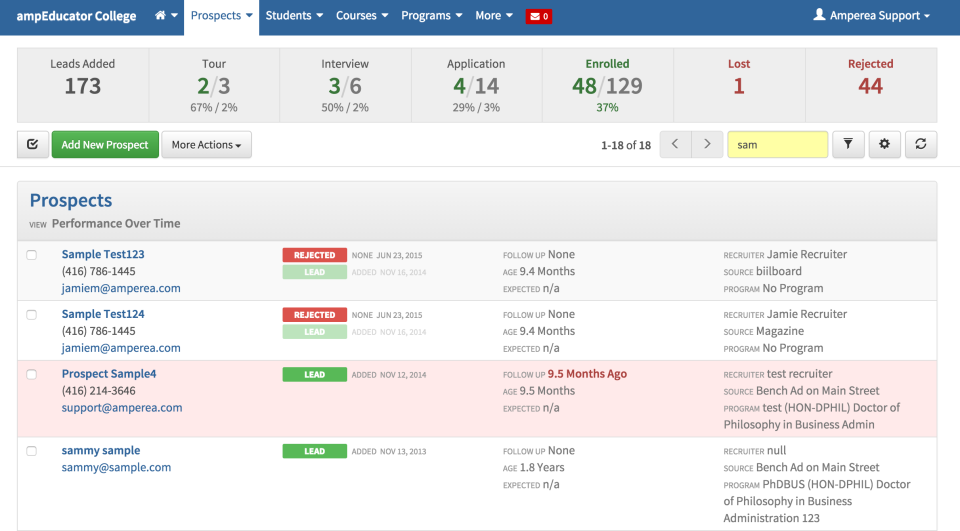This screenshot has height=531, width=960.
Task: Open Sample Test123 prospect profile
Action: 103,254
